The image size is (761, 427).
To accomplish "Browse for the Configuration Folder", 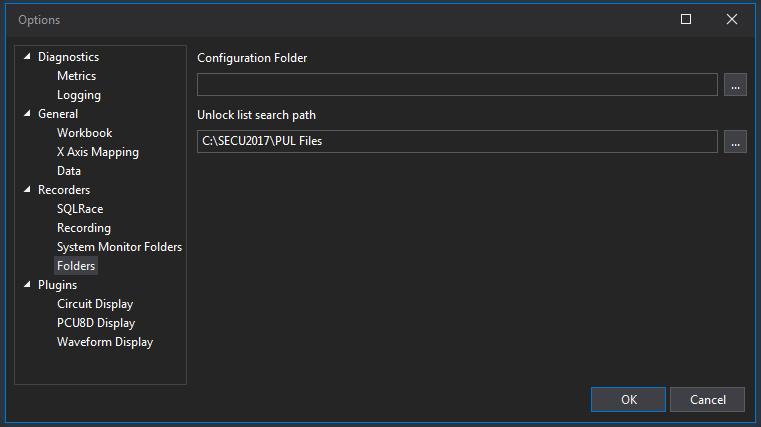I will (x=735, y=85).
